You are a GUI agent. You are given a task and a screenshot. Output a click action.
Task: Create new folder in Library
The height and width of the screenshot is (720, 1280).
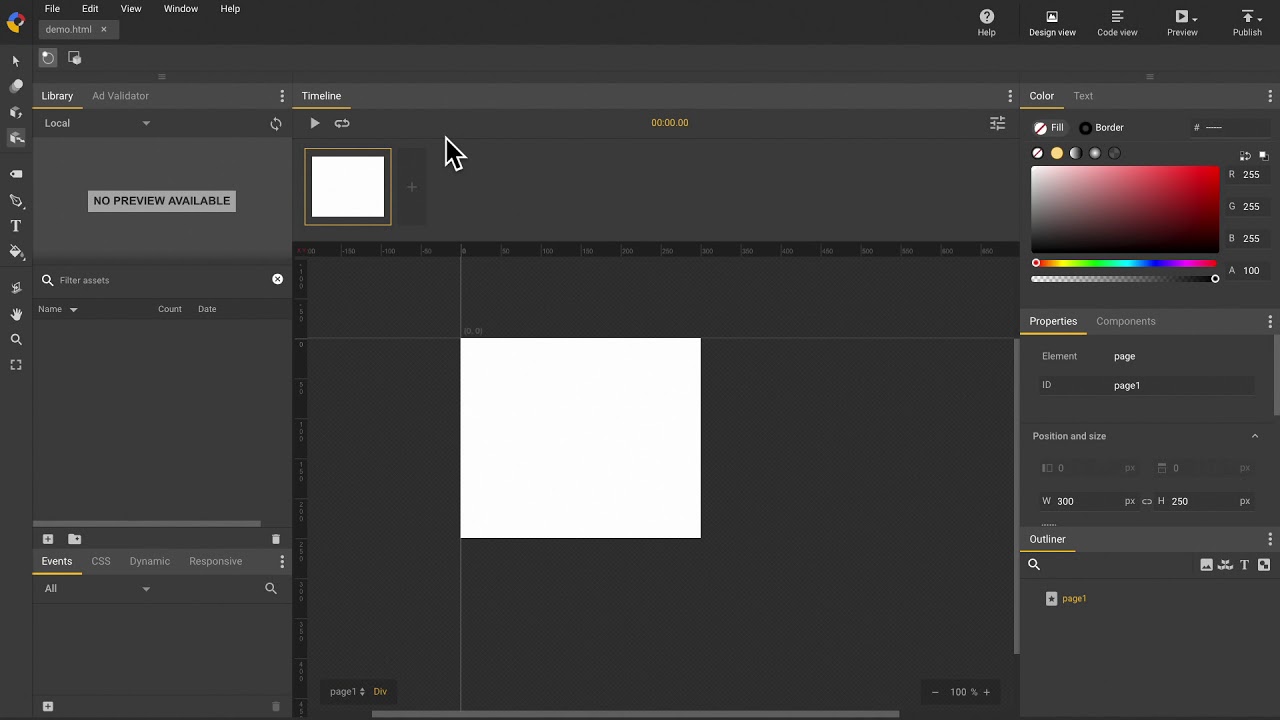pos(74,539)
